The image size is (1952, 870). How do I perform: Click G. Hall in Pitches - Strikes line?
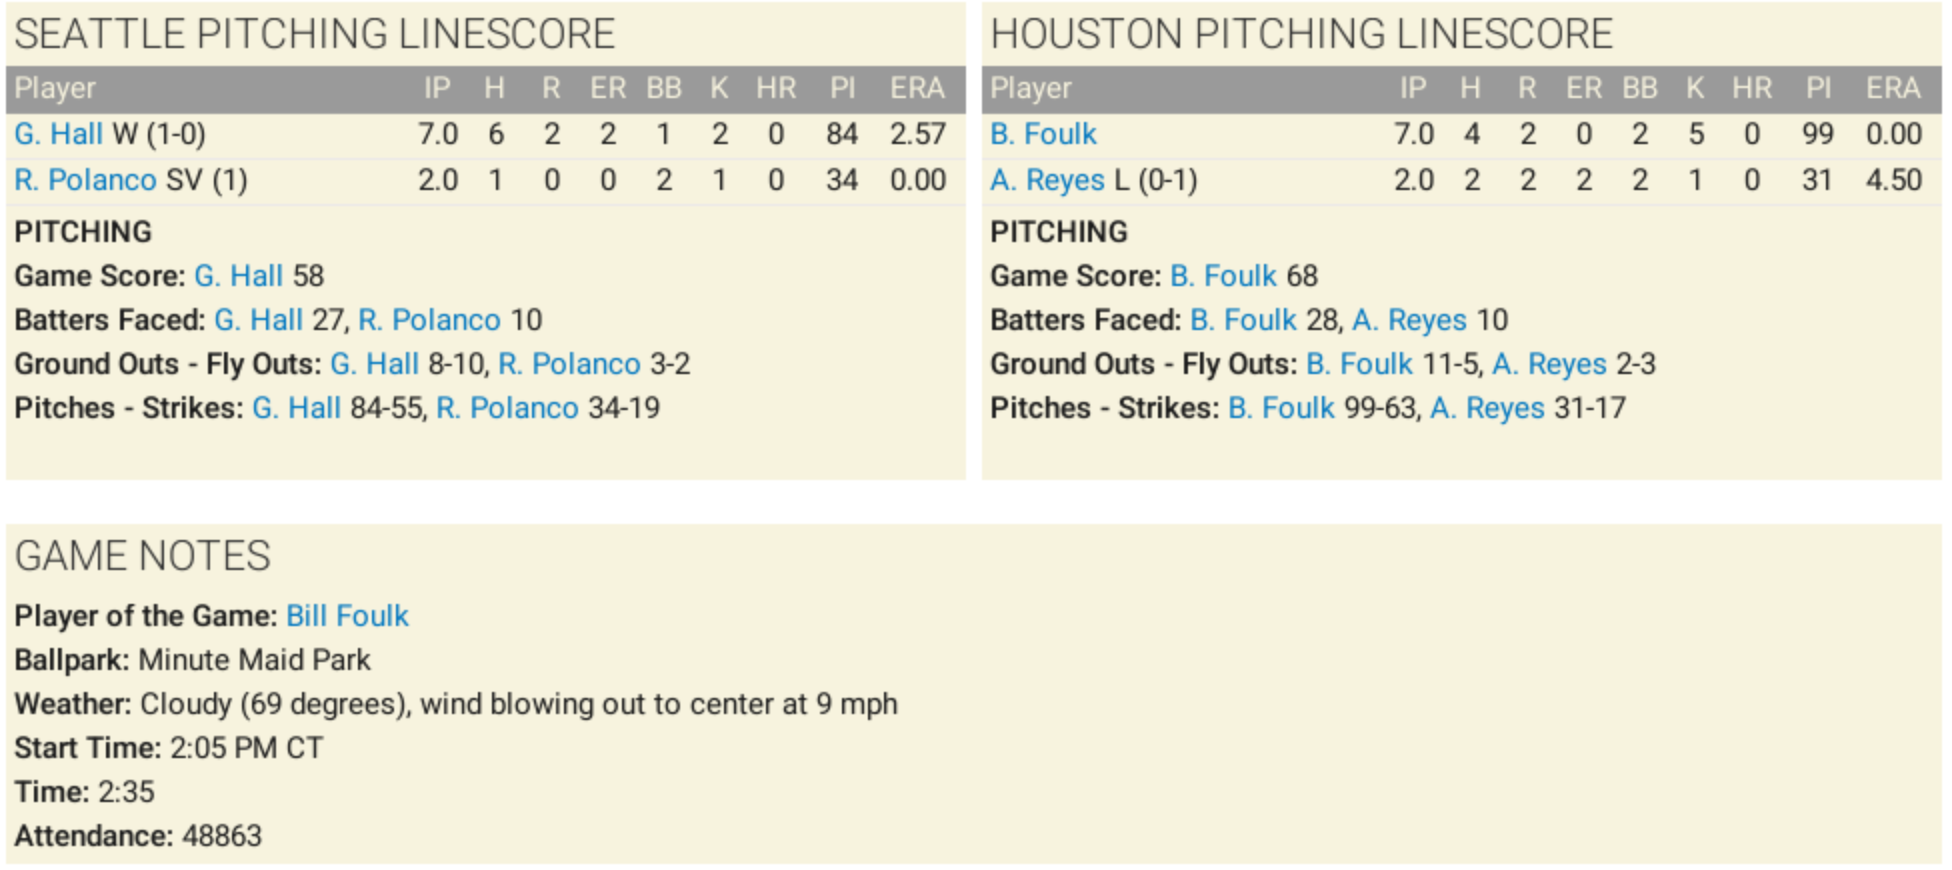coord(296,408)
